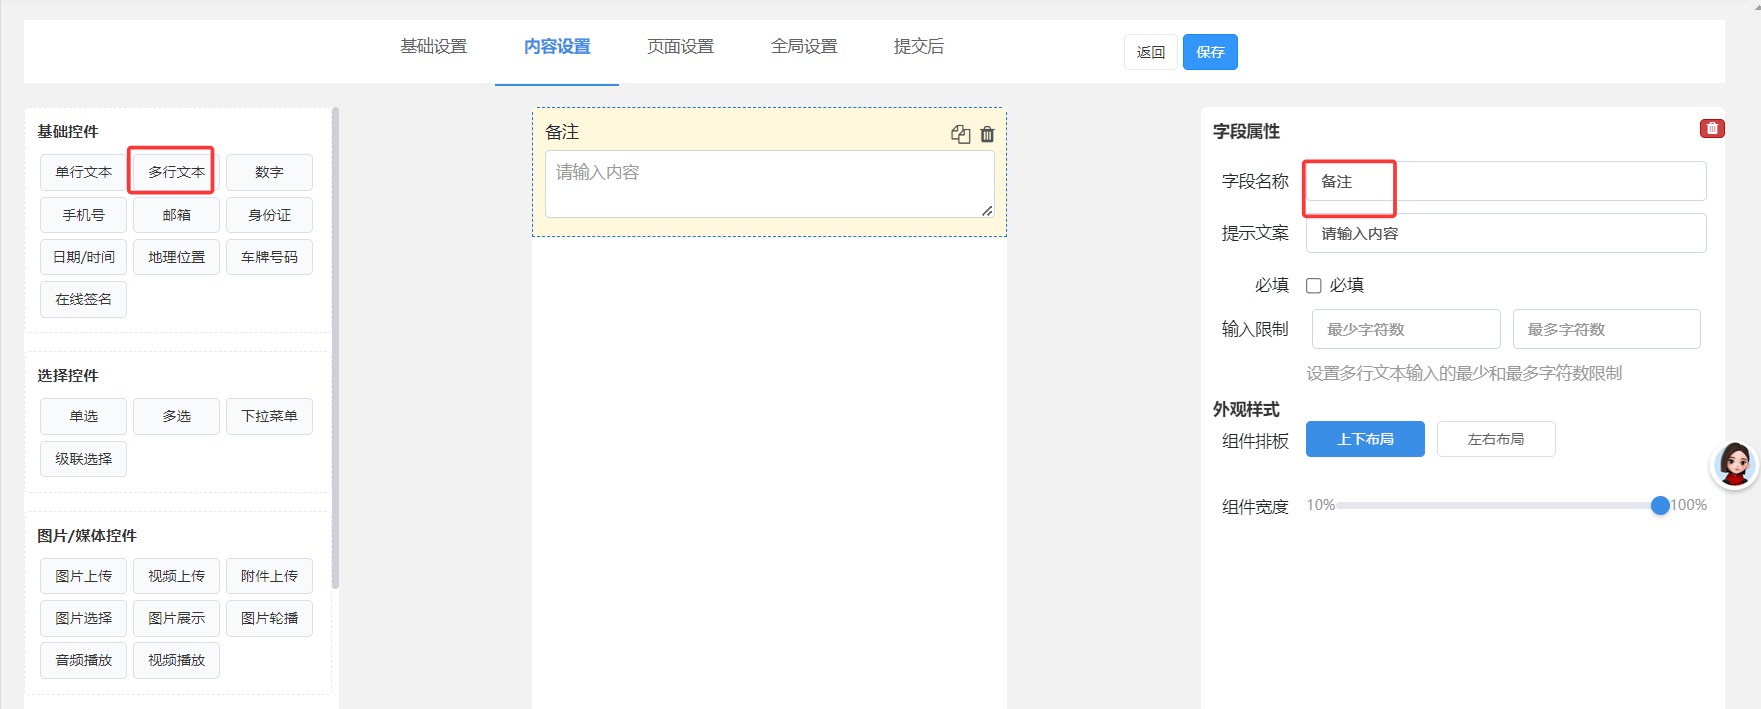Image resolution: width=1761 pixels, height=709 pixels.
Task: Go to the 全局设置 tab
Action: (803, 46)
